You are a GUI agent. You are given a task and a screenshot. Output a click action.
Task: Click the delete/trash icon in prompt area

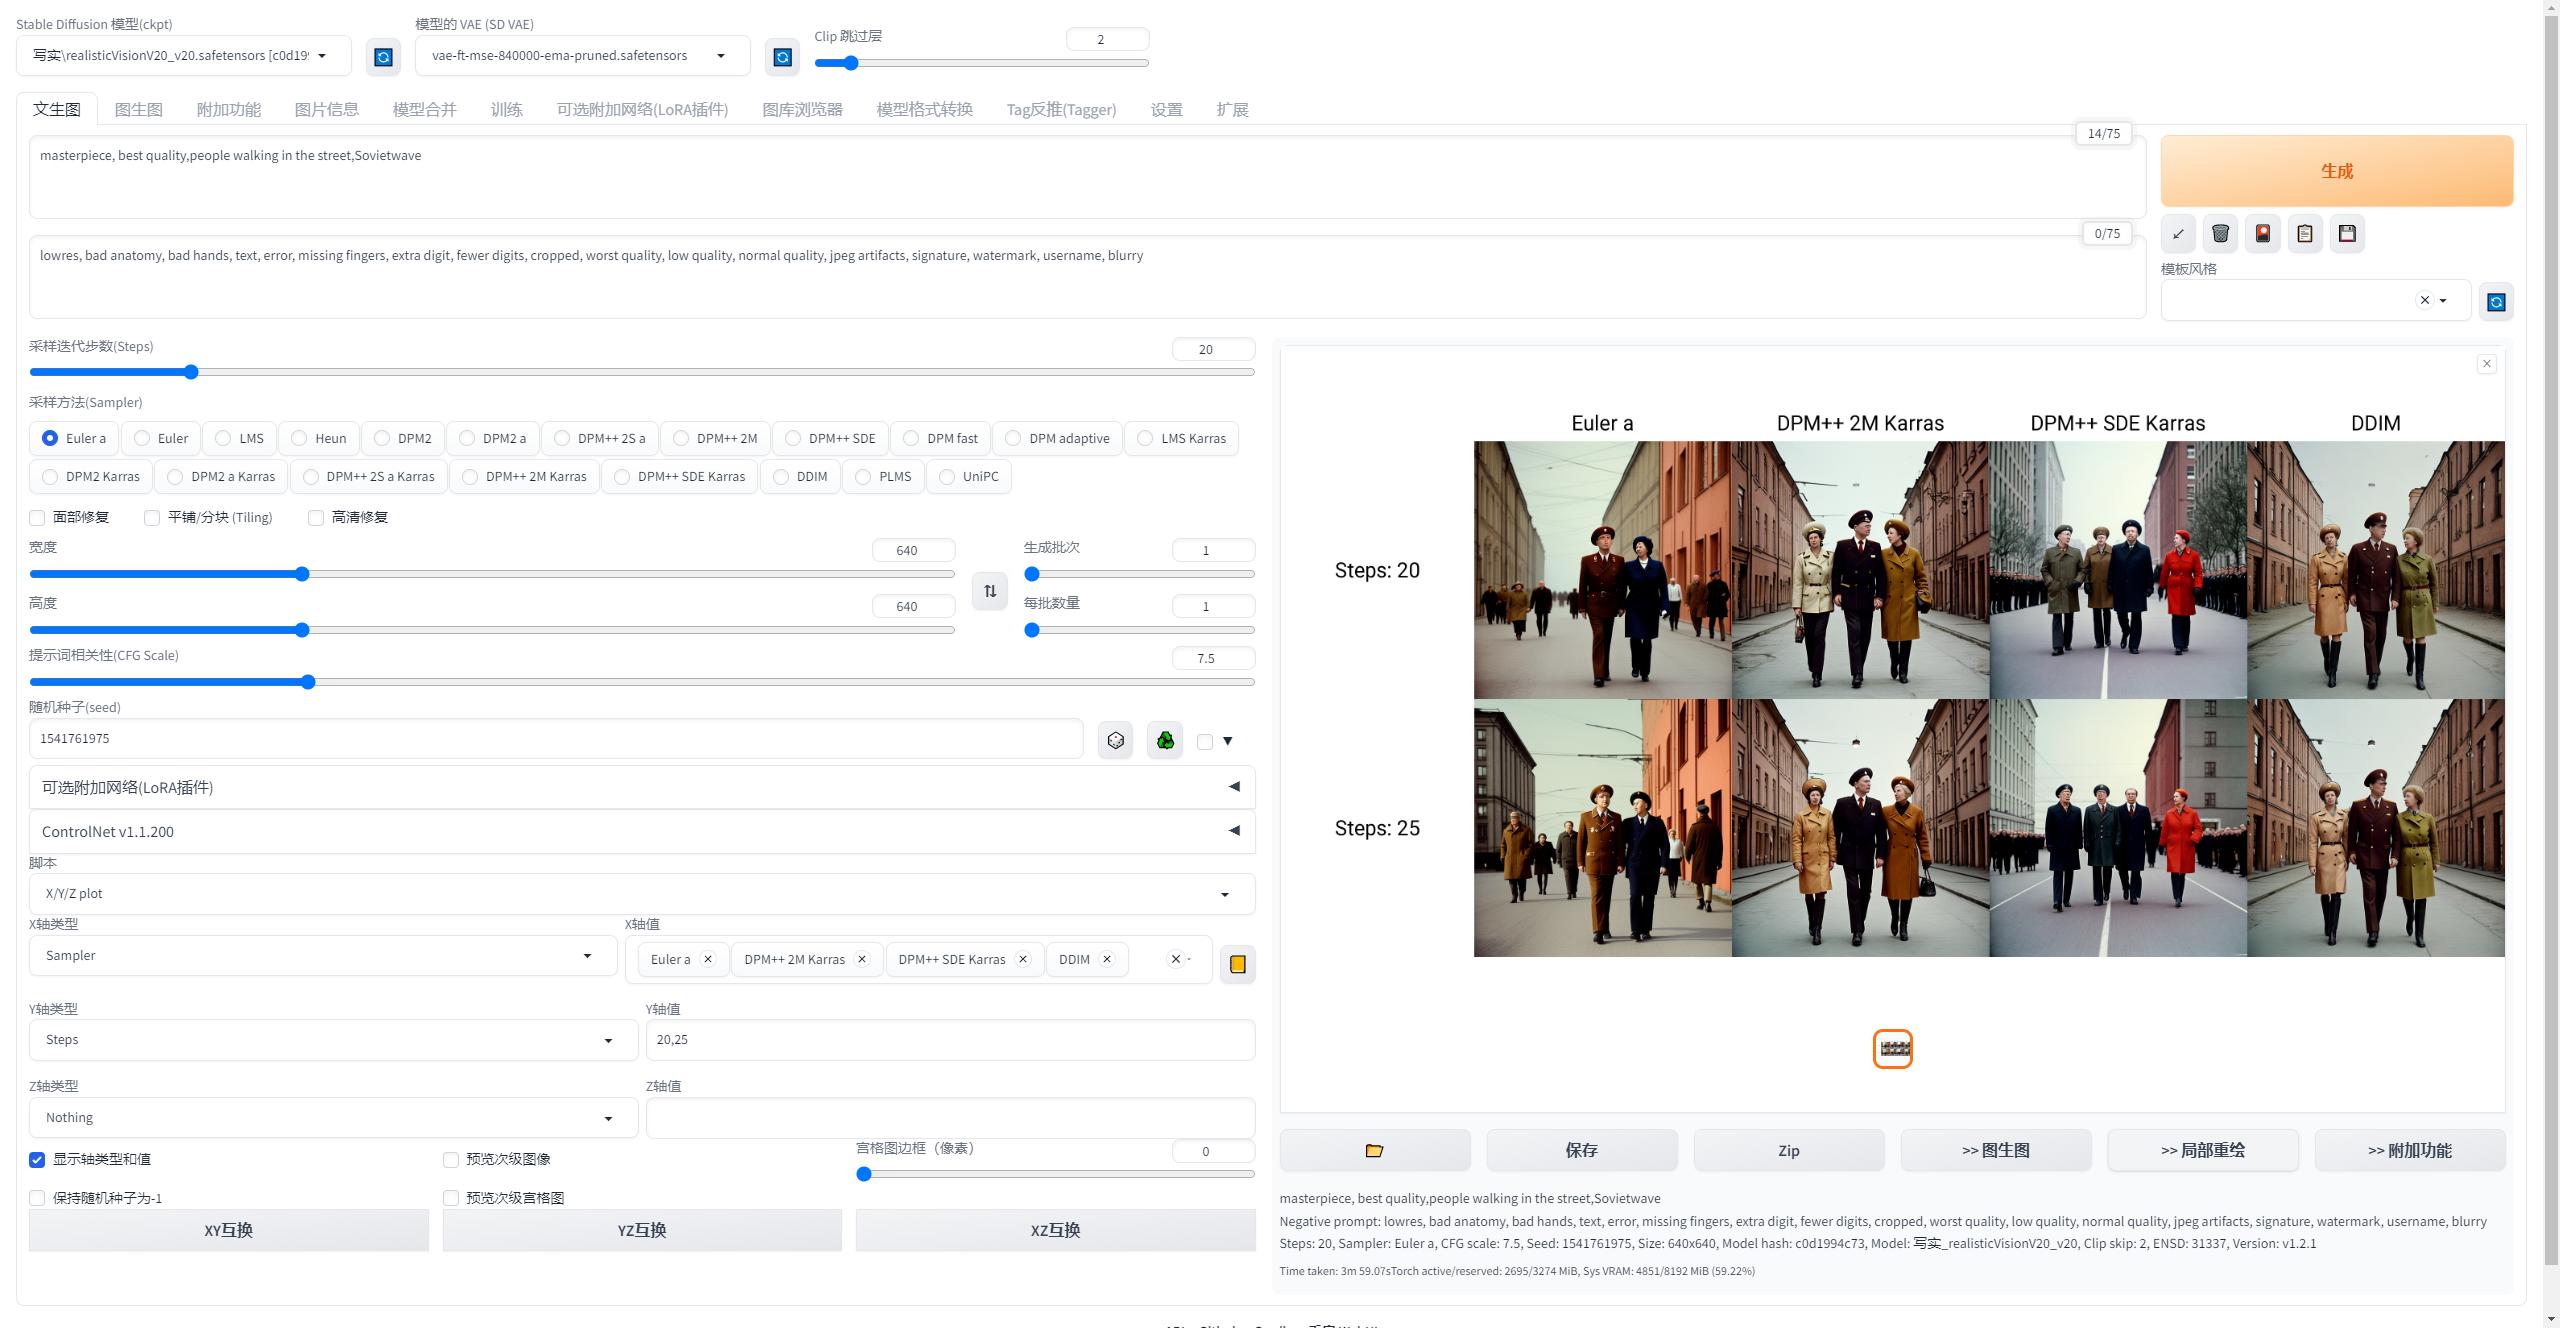click(2220, 234)
